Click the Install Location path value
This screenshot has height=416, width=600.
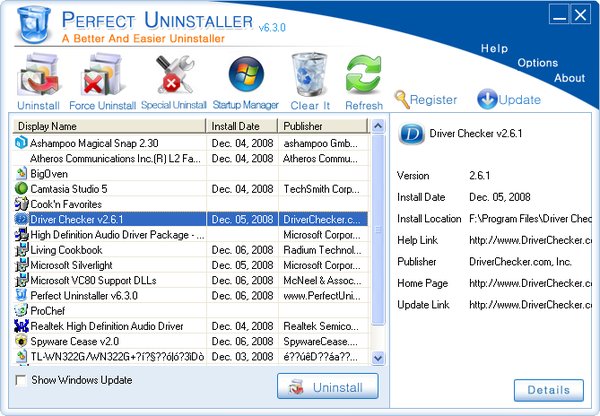coord(530,219)
